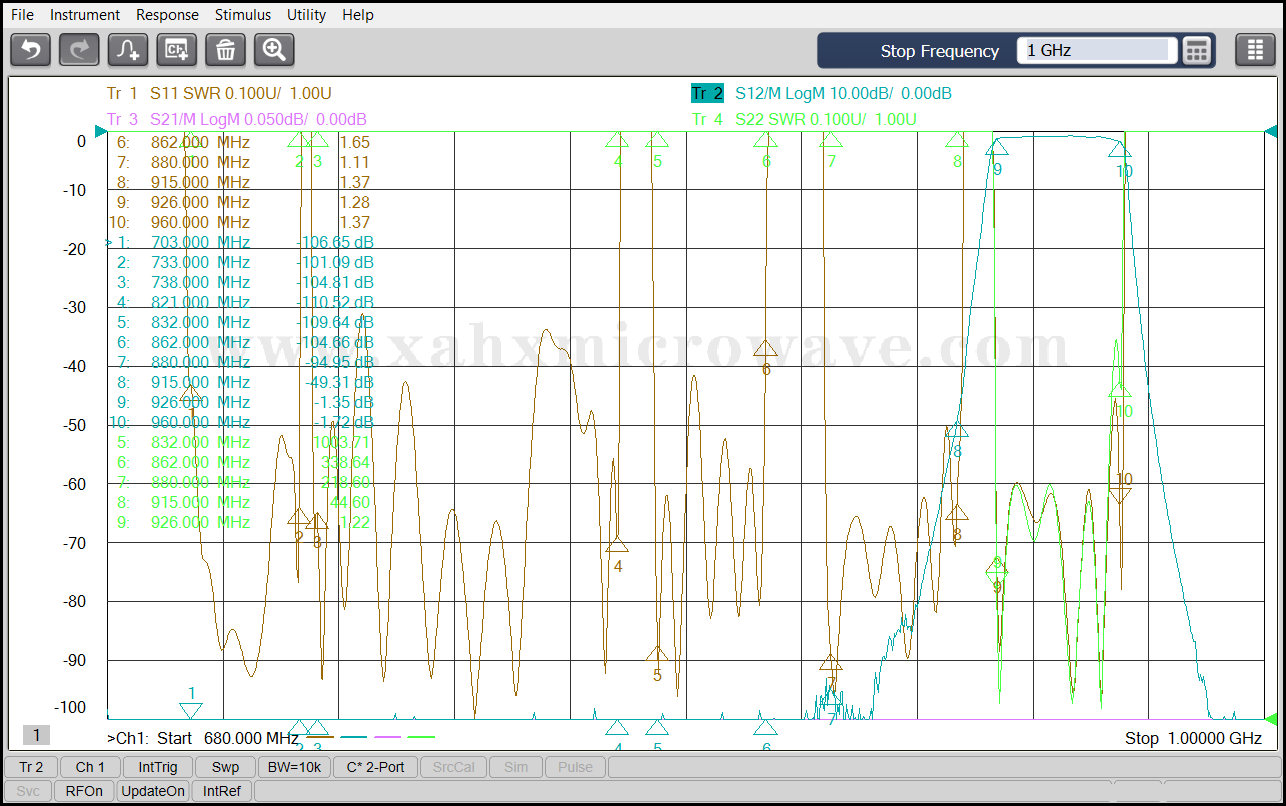The image size is (1286, 806).
Task: Click brown marker 5 near -90 level
Action: tap(657, 654)
